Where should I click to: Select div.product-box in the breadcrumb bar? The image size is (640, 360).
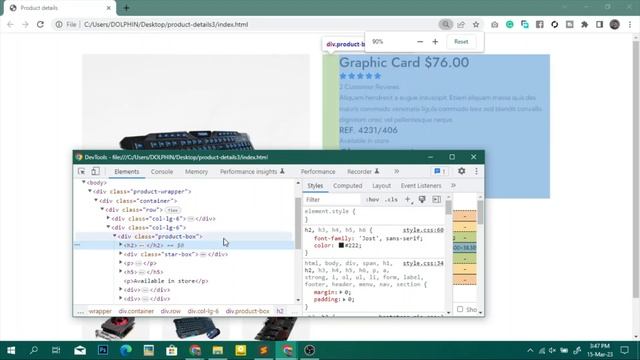[x=247, y=311]
